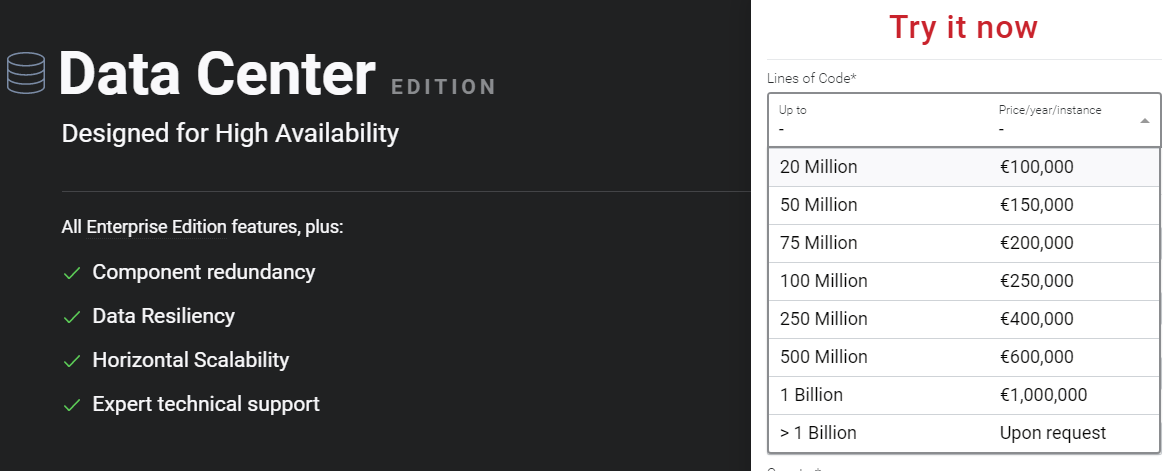This screenshot has height=471, width=1175.
Task: Click the Try it now heading
Action: (964, 27)
